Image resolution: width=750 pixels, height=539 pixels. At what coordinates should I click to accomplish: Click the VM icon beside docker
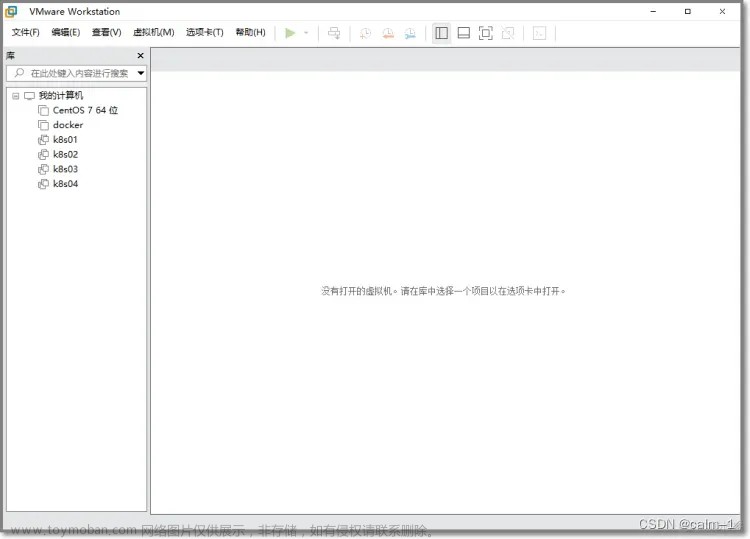coord(43,125)
